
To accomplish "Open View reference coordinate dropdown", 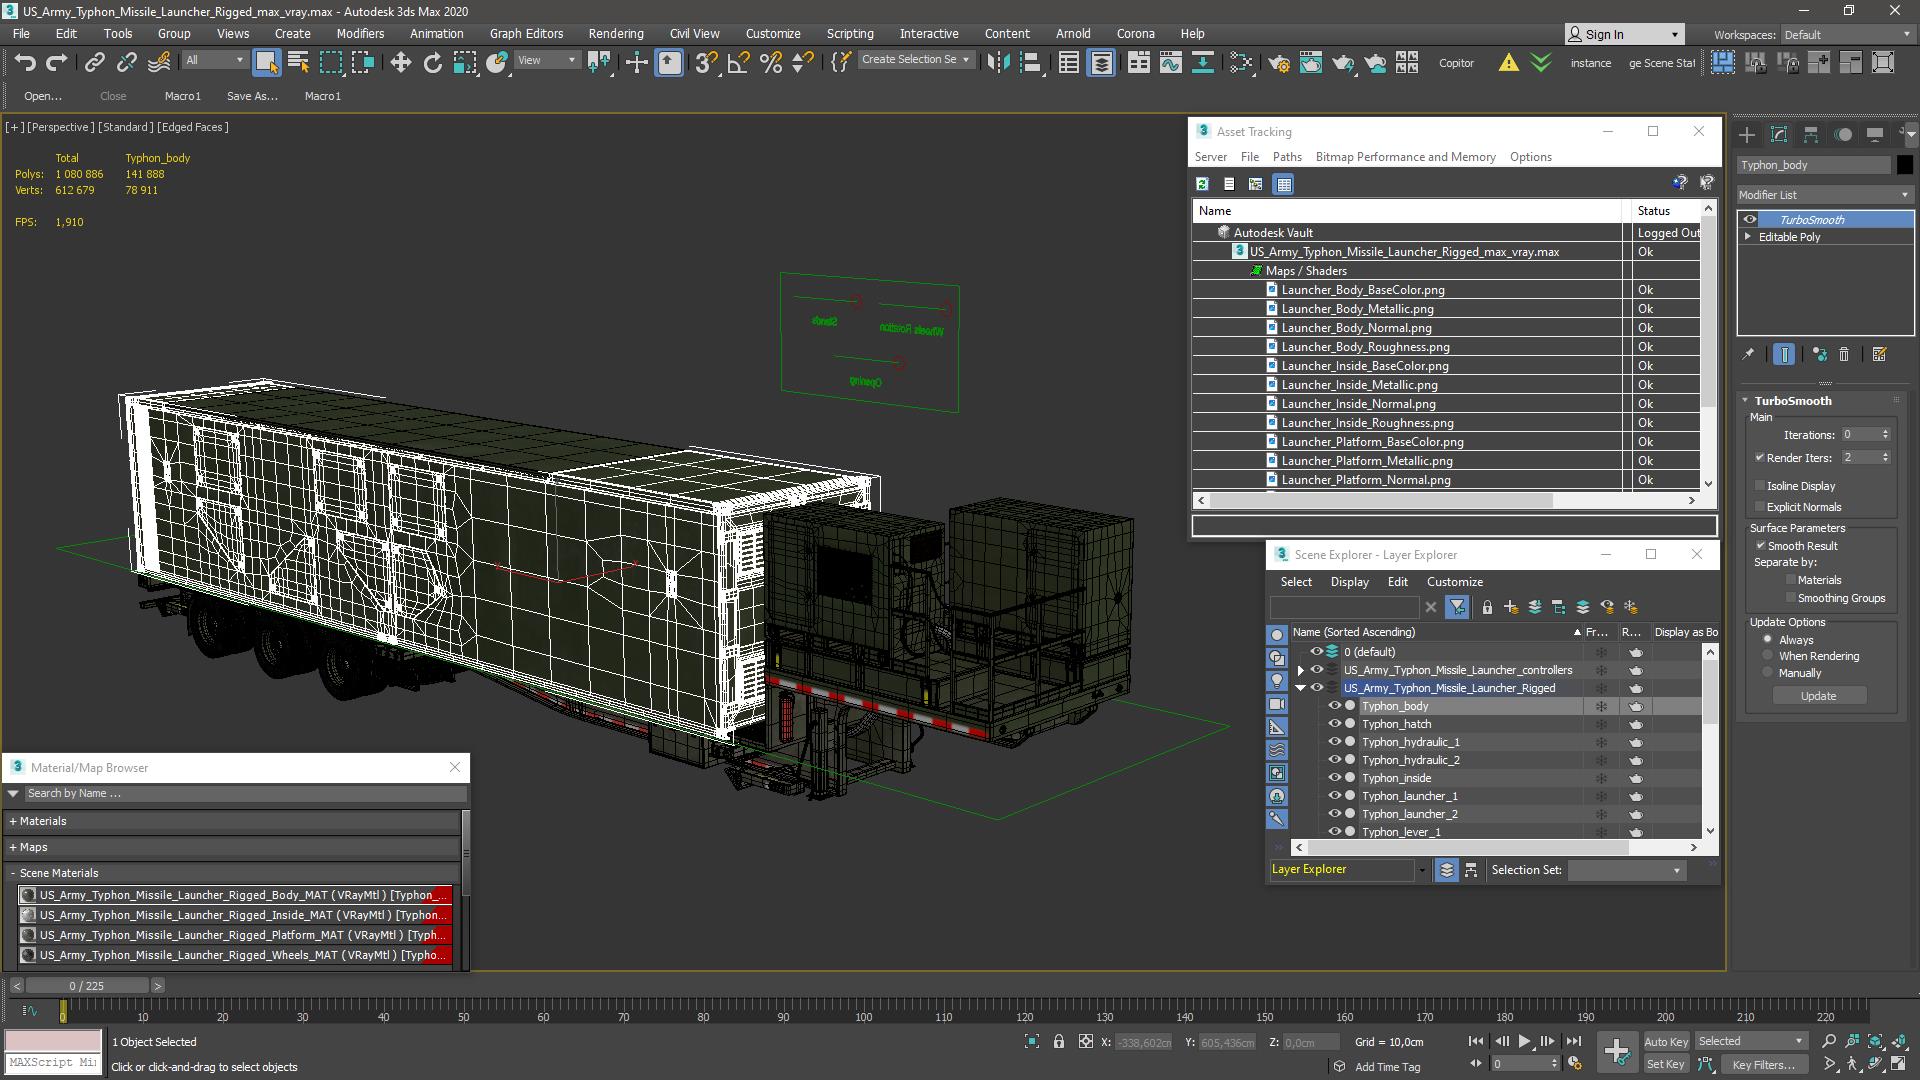I will tap(546, 61).
